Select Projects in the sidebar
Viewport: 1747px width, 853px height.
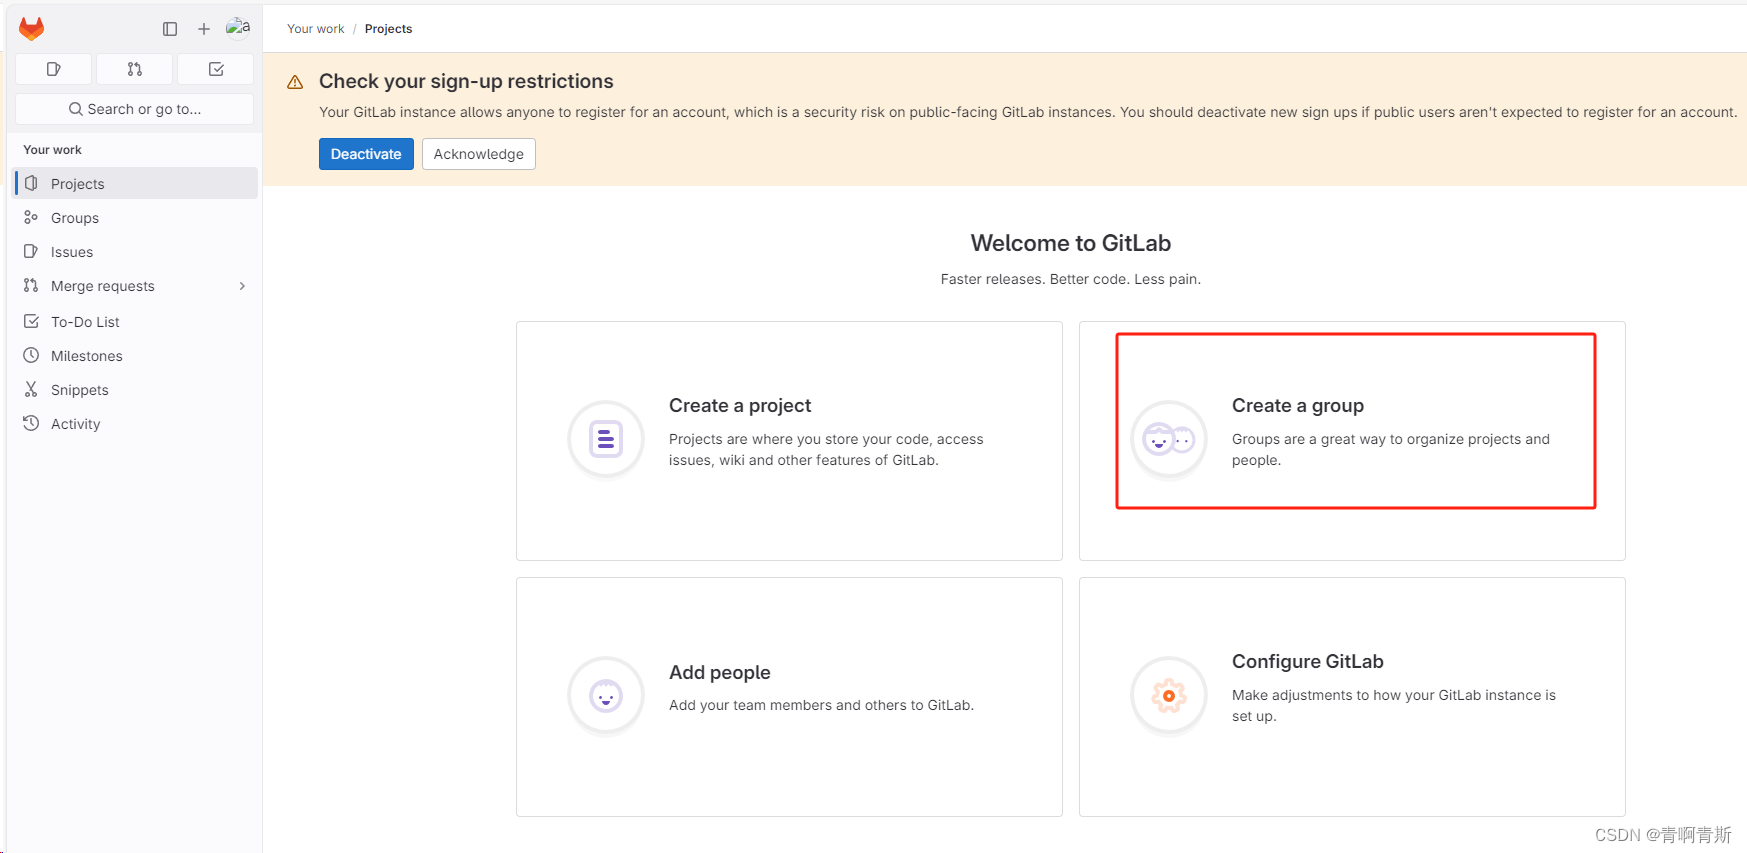[135, 184]
